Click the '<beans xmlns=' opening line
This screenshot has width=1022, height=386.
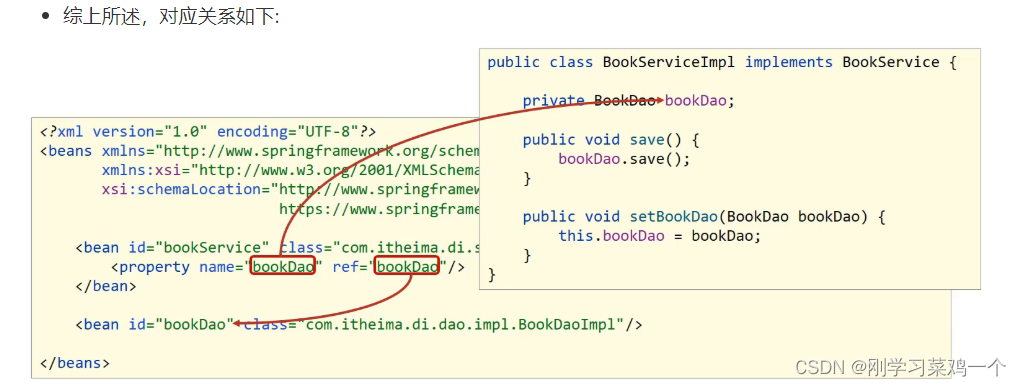click(x=259, y=151)
